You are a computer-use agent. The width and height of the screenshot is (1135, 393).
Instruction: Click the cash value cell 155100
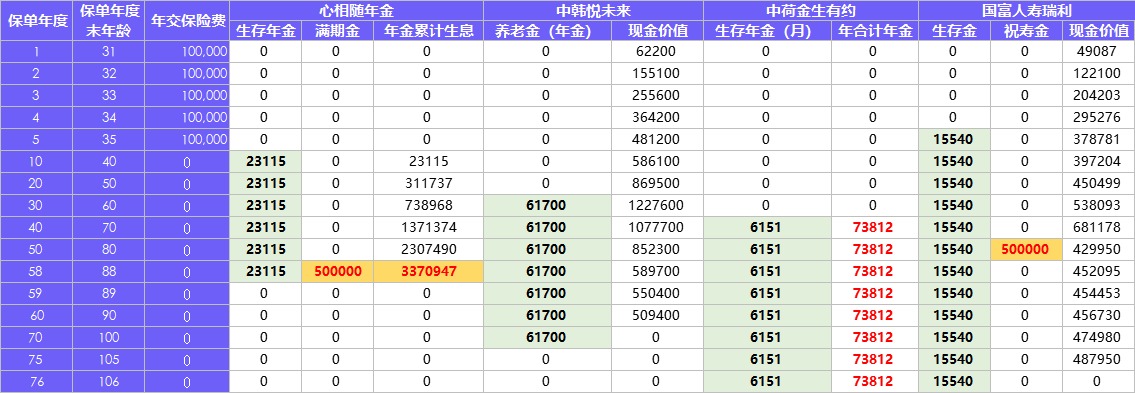point(657,73)
